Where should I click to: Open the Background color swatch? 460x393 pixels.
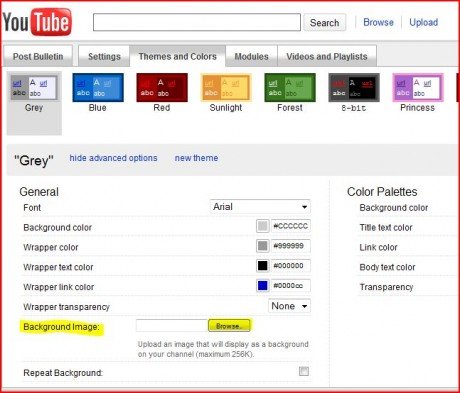262,226
